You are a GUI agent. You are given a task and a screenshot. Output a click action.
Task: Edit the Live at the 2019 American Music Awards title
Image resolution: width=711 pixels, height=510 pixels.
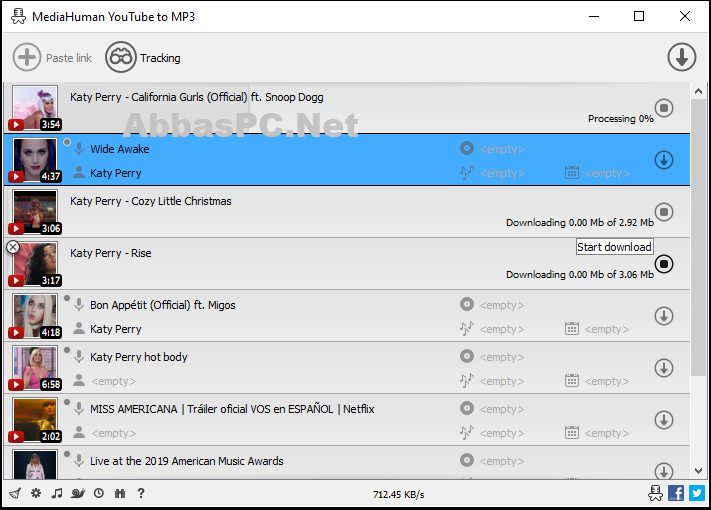(187, 461)
